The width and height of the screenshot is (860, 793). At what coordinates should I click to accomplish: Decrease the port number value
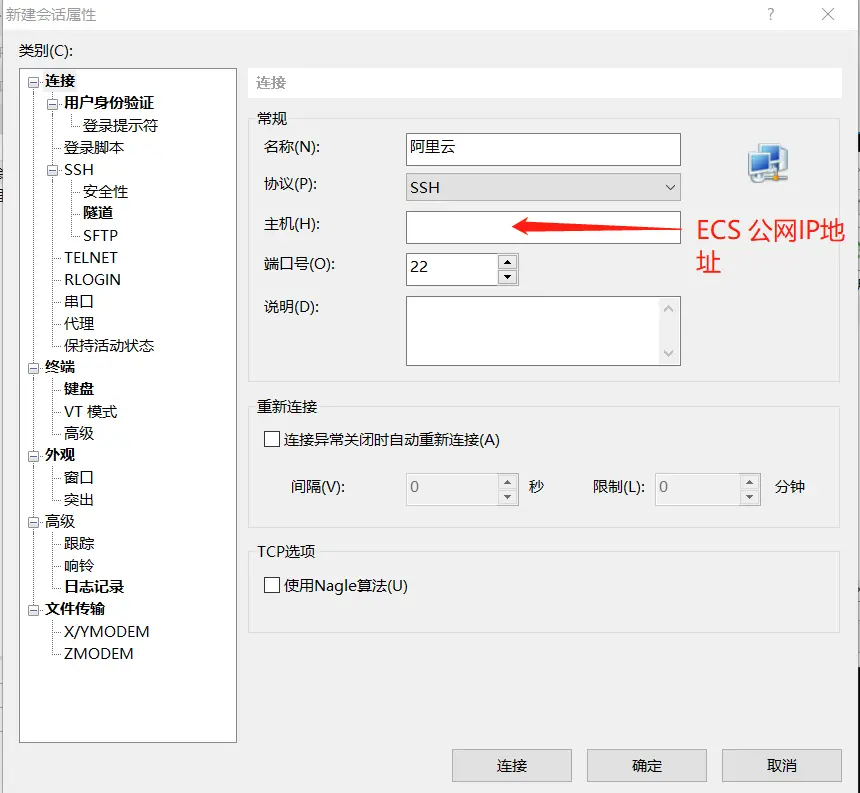tap(507, 277)
